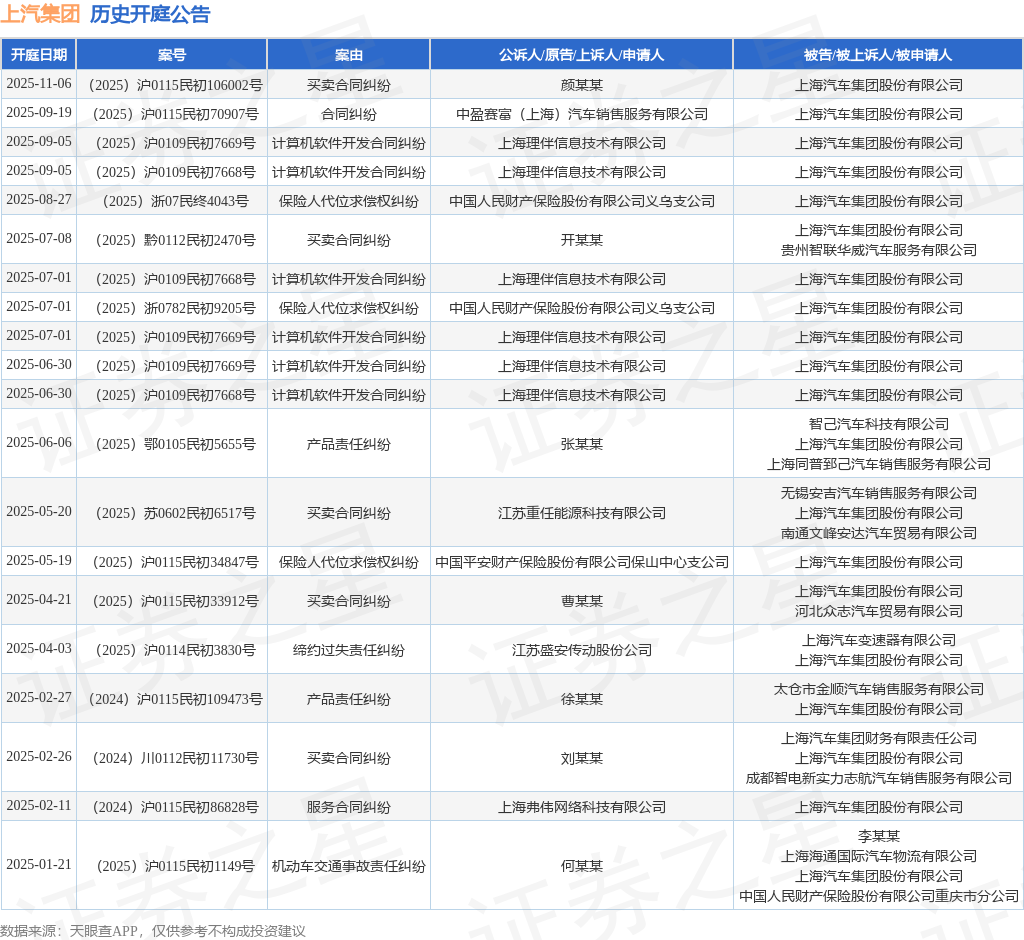Click the 被告/被上诉人/被申请人 column header
This screenshot has width=1024, height=940.
coord(878,55)
